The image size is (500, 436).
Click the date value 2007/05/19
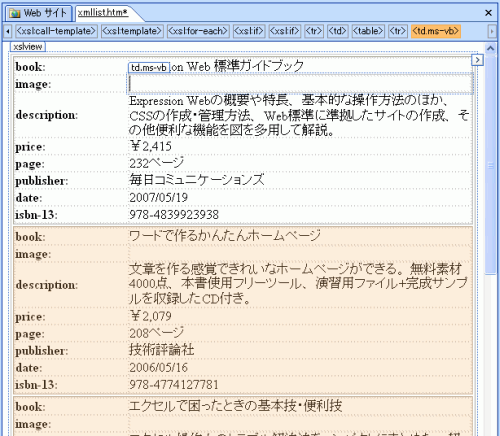point(158,198)
